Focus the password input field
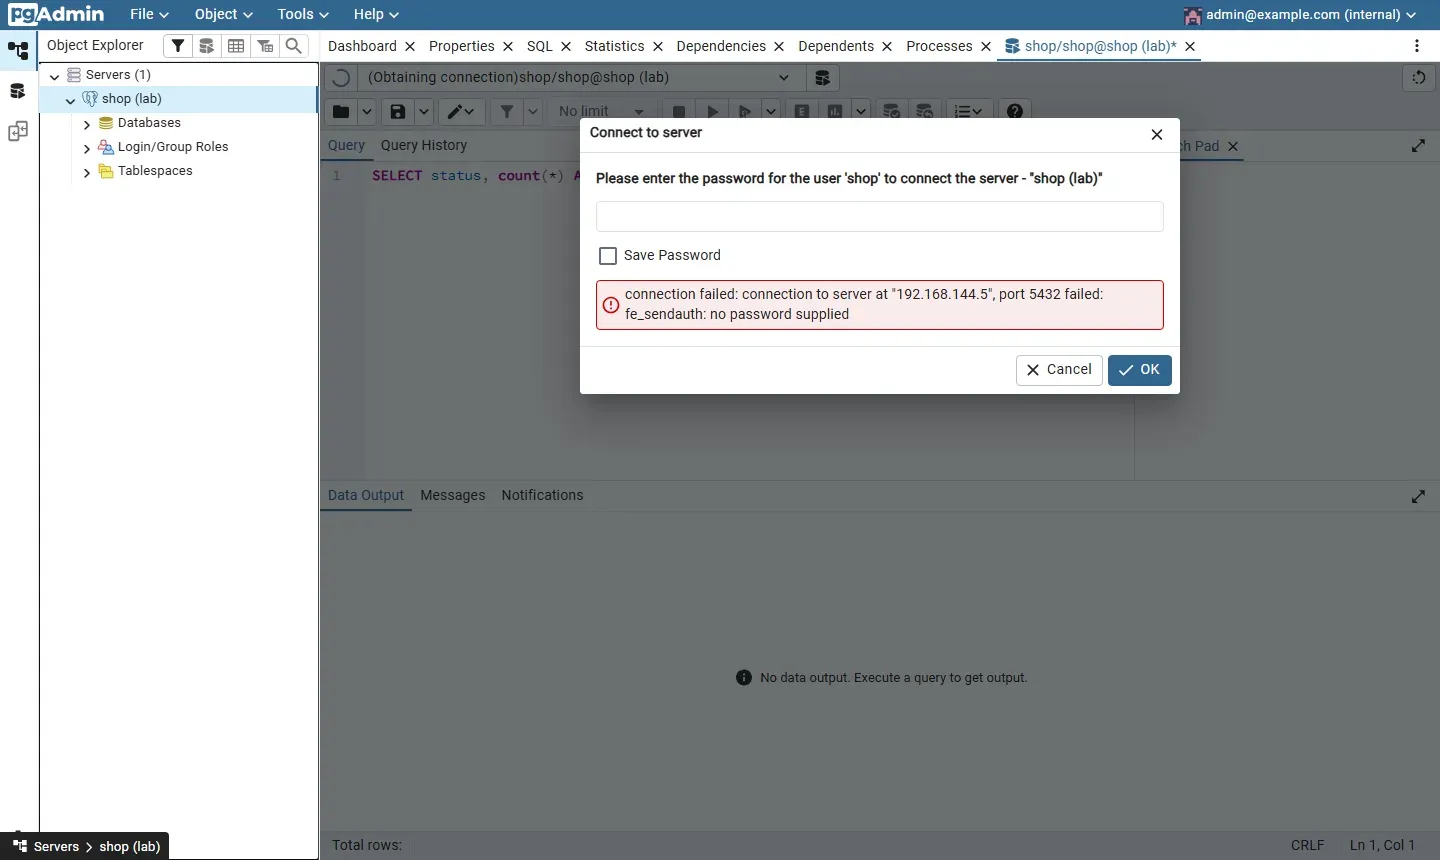1440x860 pixels. point(880,217)
